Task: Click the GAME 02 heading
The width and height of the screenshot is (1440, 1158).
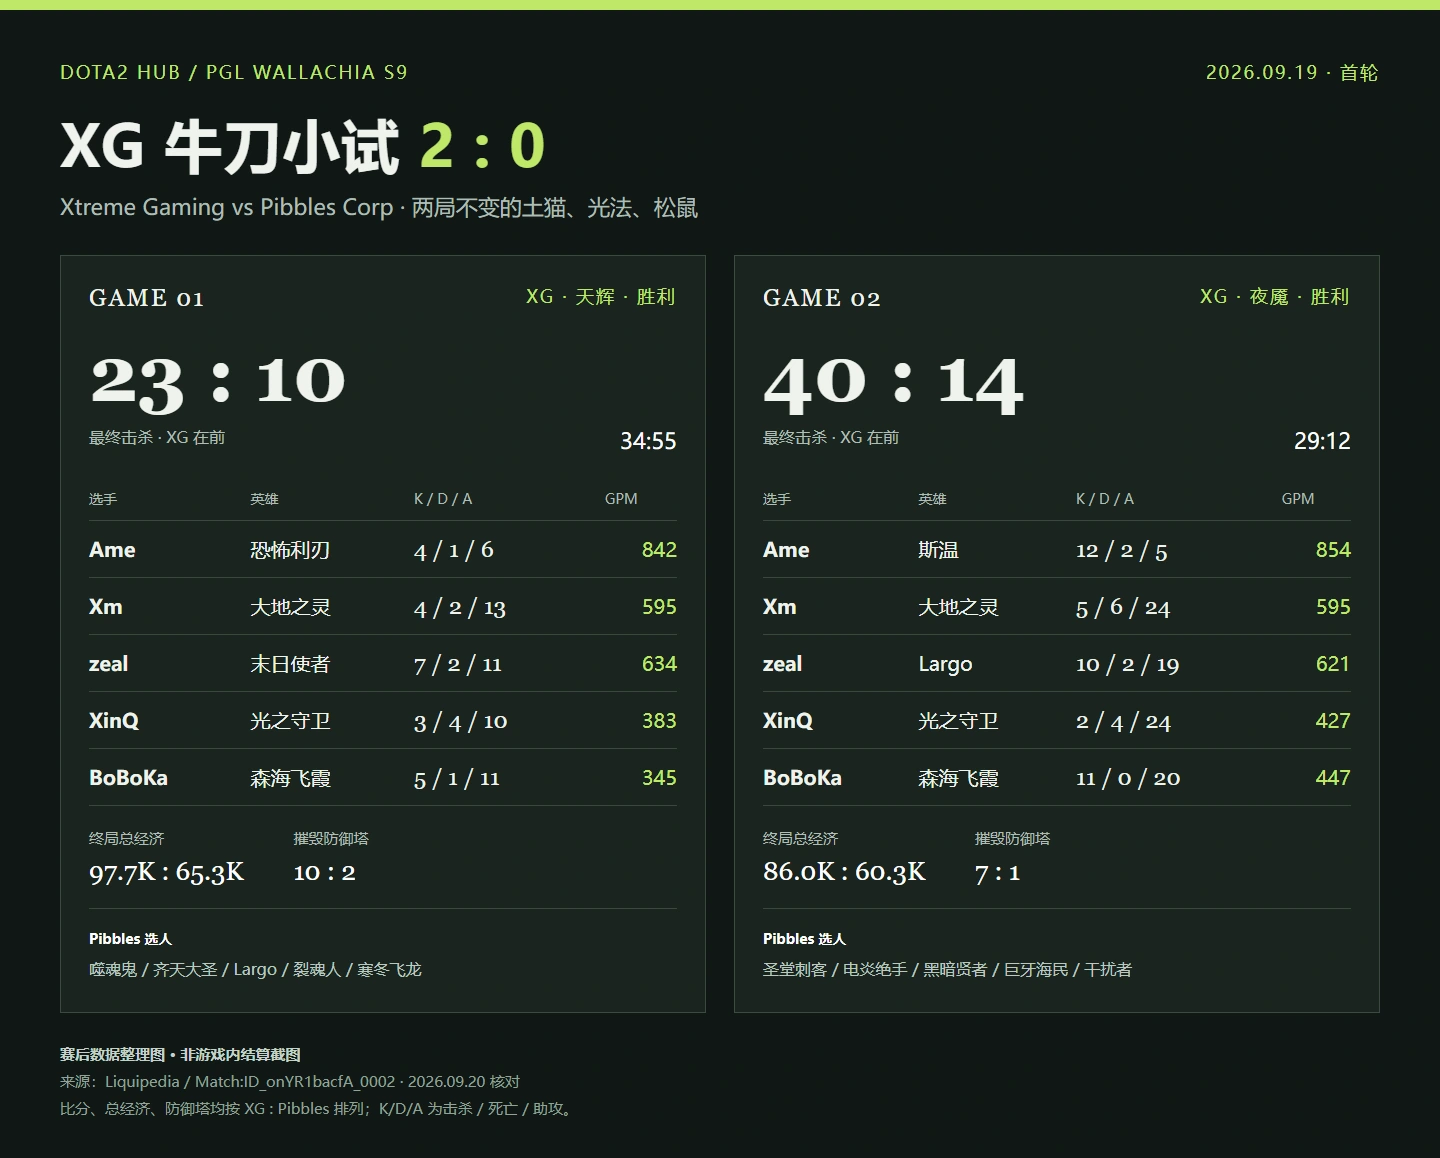Action: 821,298
